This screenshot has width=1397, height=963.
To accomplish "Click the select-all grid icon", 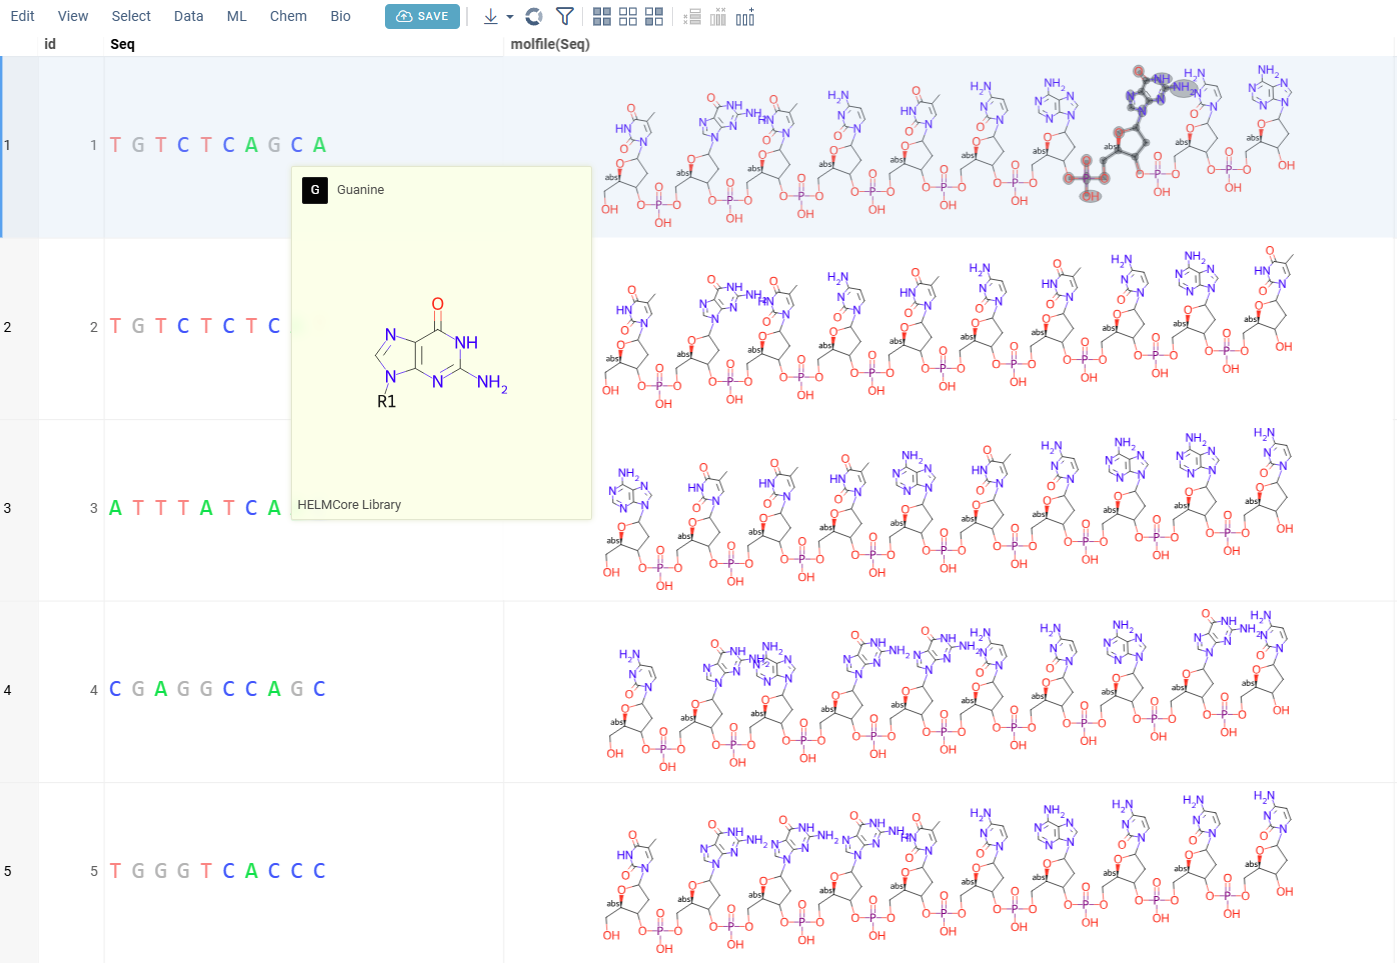I will pos(600,16).
